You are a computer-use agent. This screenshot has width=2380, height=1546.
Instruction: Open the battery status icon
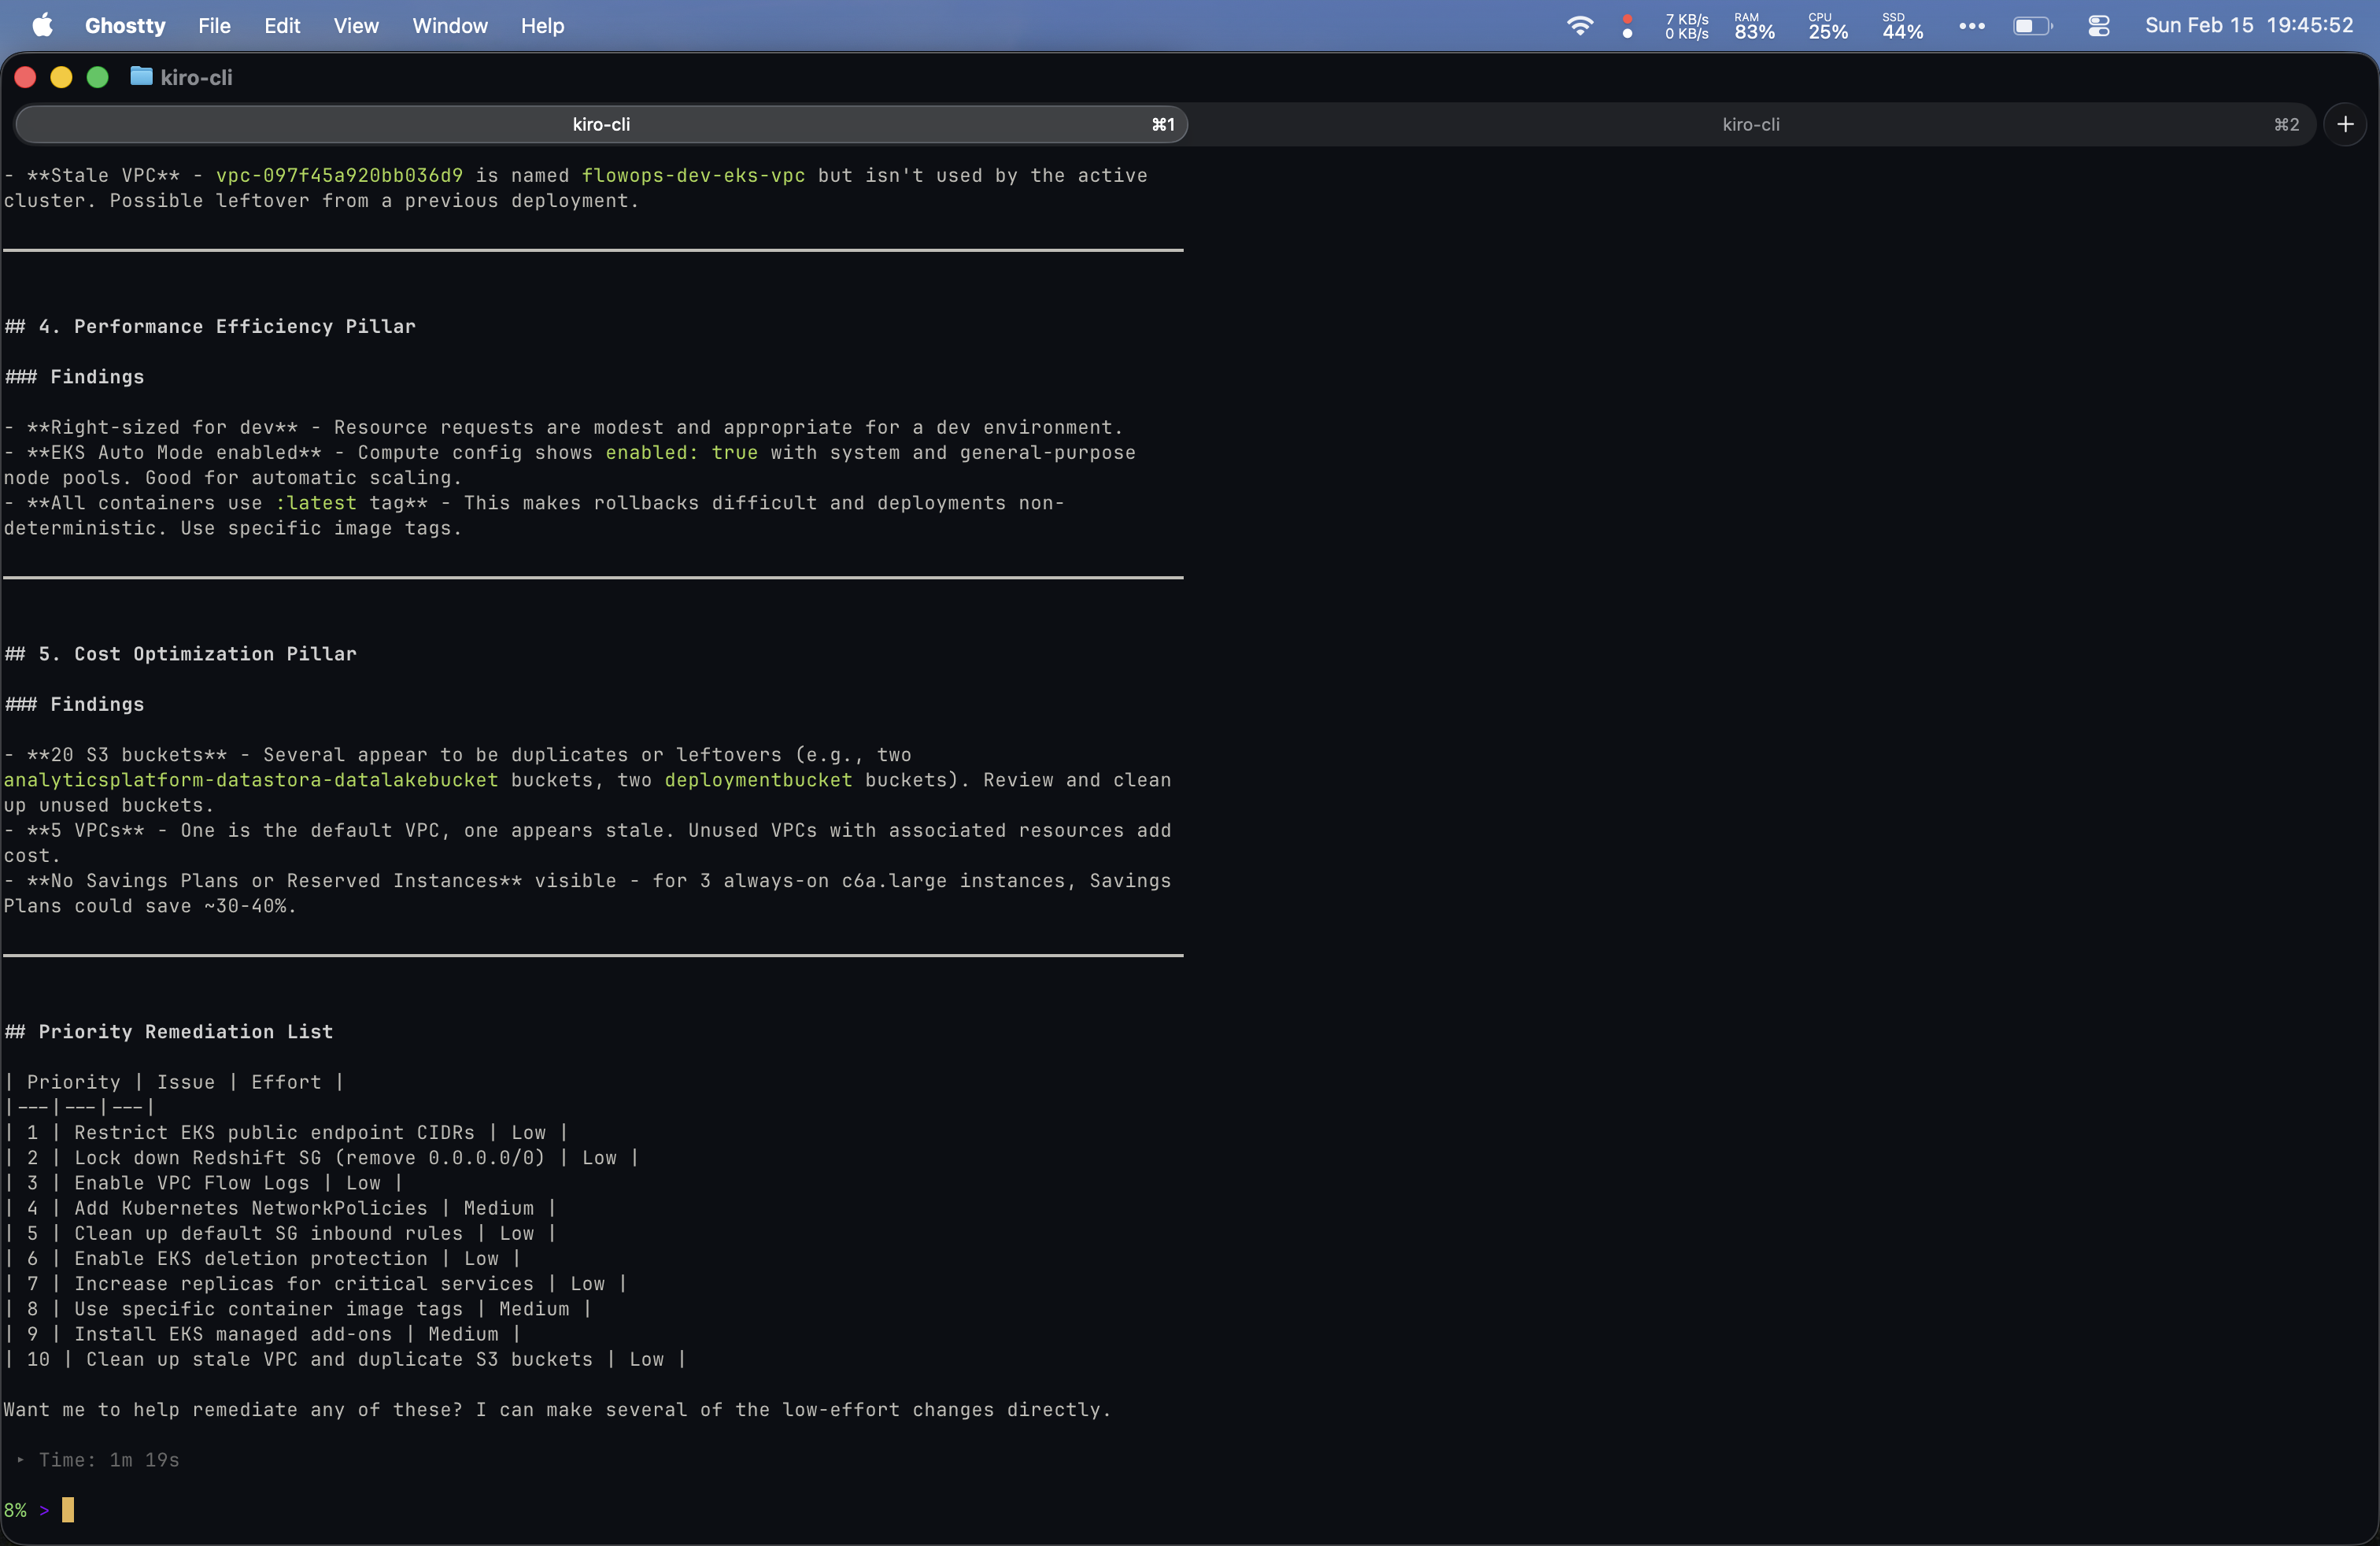click(2034, 26)
